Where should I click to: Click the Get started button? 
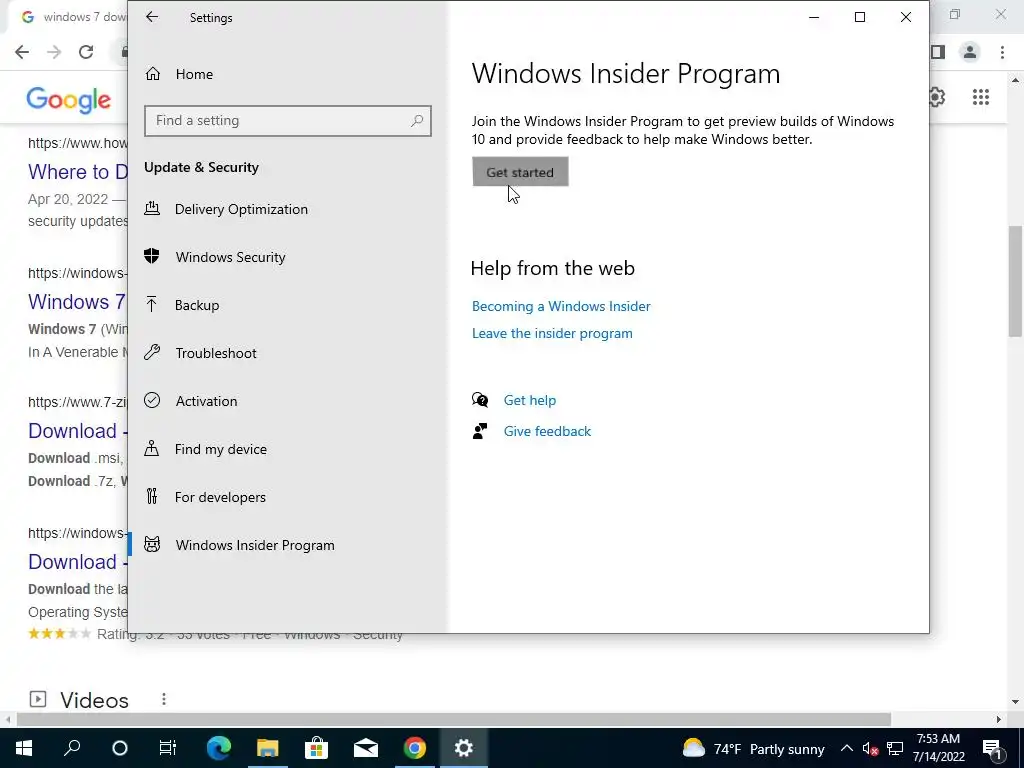520,172
